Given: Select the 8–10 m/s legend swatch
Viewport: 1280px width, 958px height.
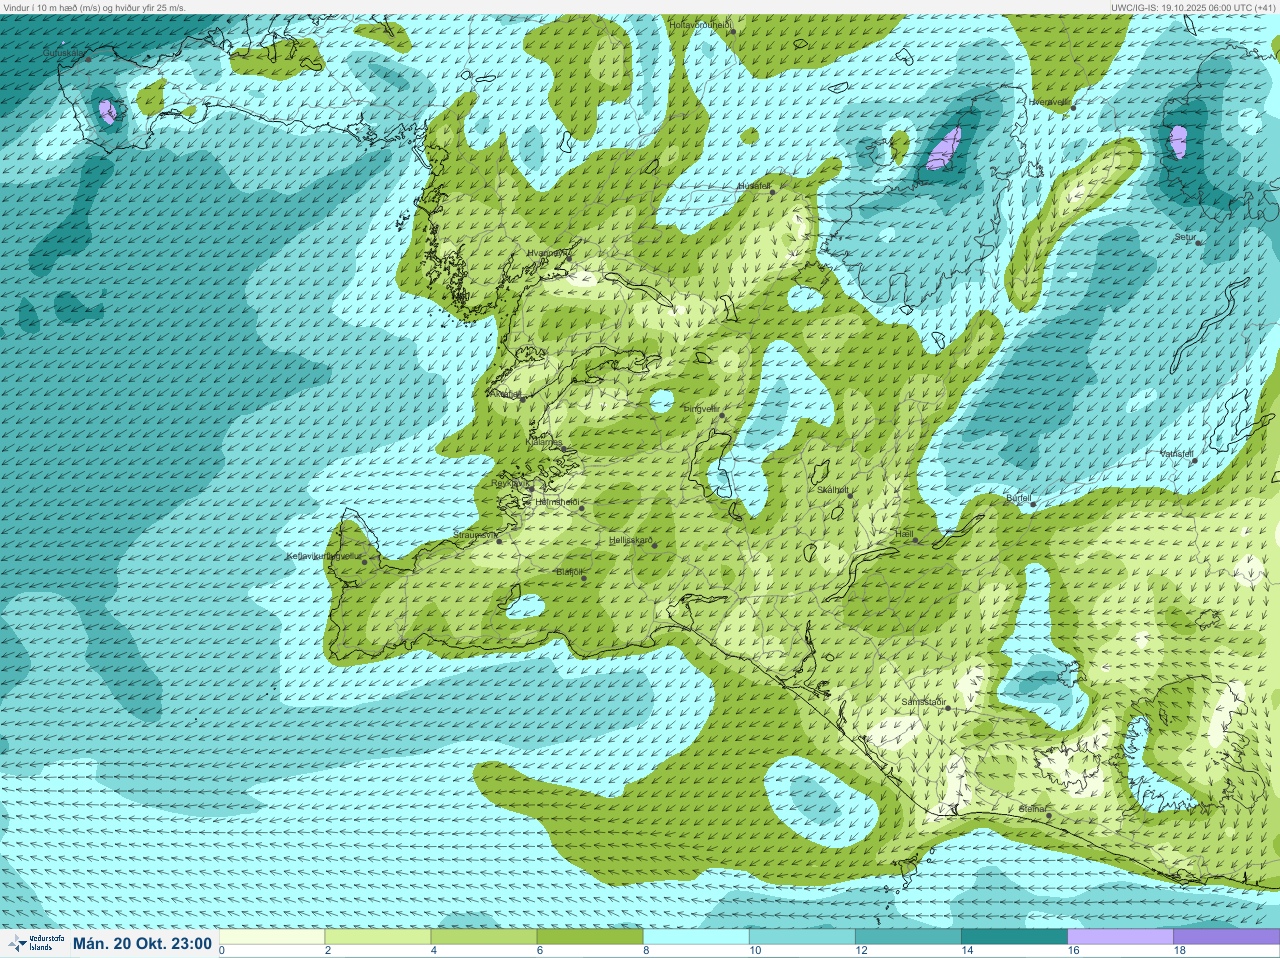Looking at the screenshot, I should 696,937.
